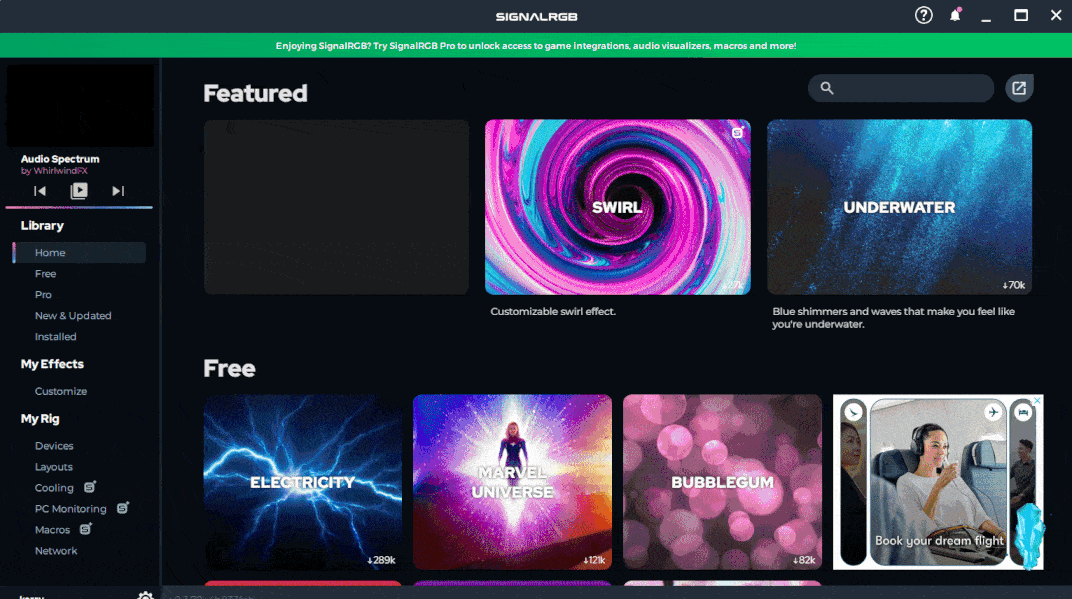Click the SignalRGB Pro promotion banner
The height and width of the screenshot is (599, 1072).
click(536, 46)
